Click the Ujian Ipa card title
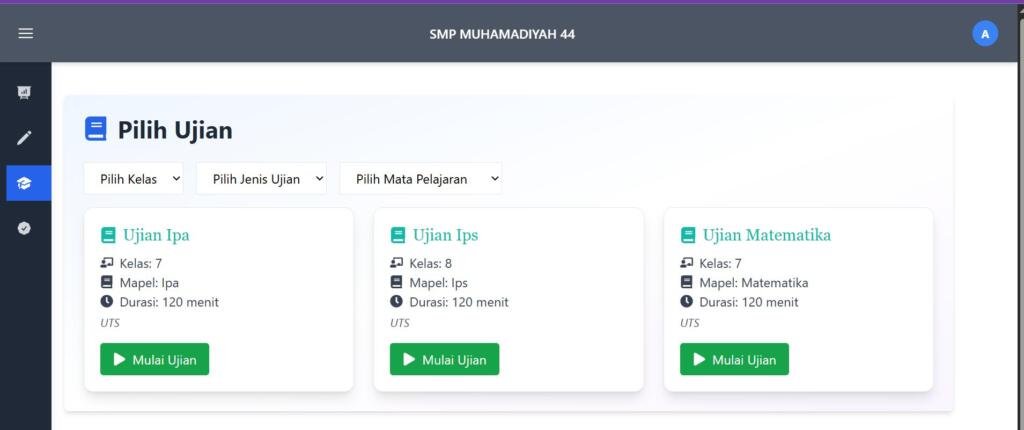Screen dimensions: 1024x430 [x=156, y=236]
